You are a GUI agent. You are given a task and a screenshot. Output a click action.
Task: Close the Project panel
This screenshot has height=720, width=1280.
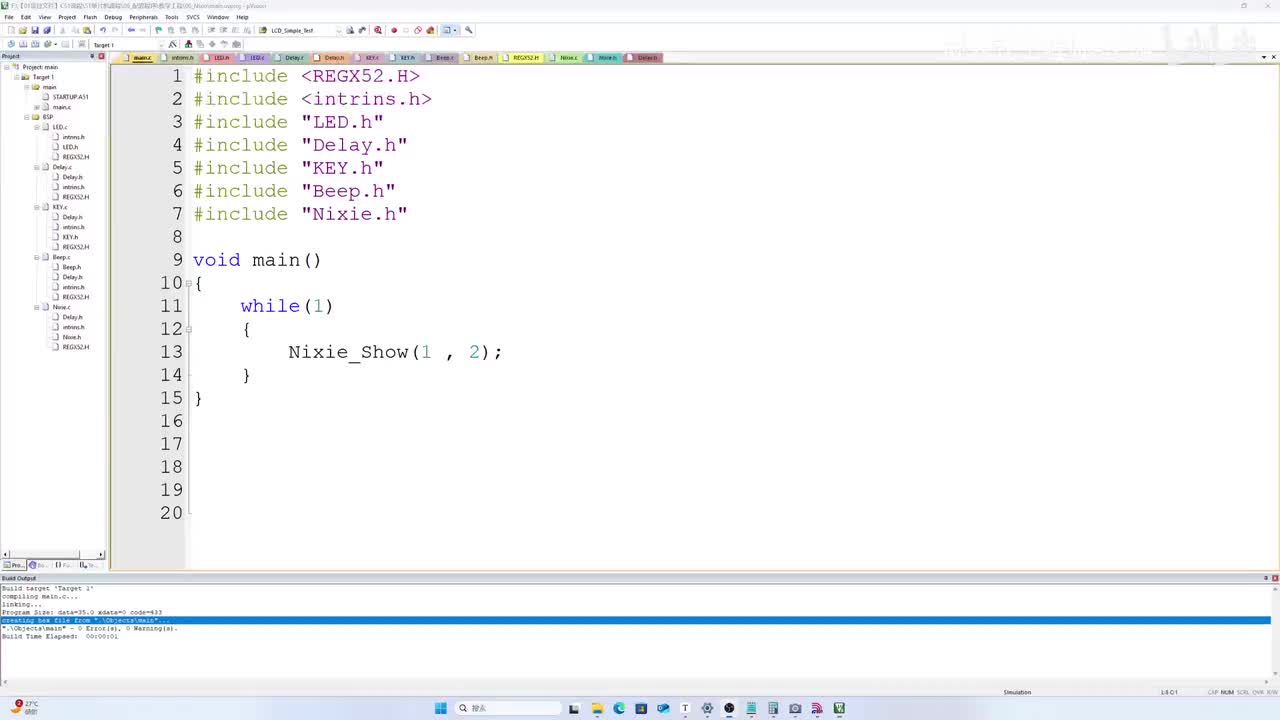(x=101, y=56)
